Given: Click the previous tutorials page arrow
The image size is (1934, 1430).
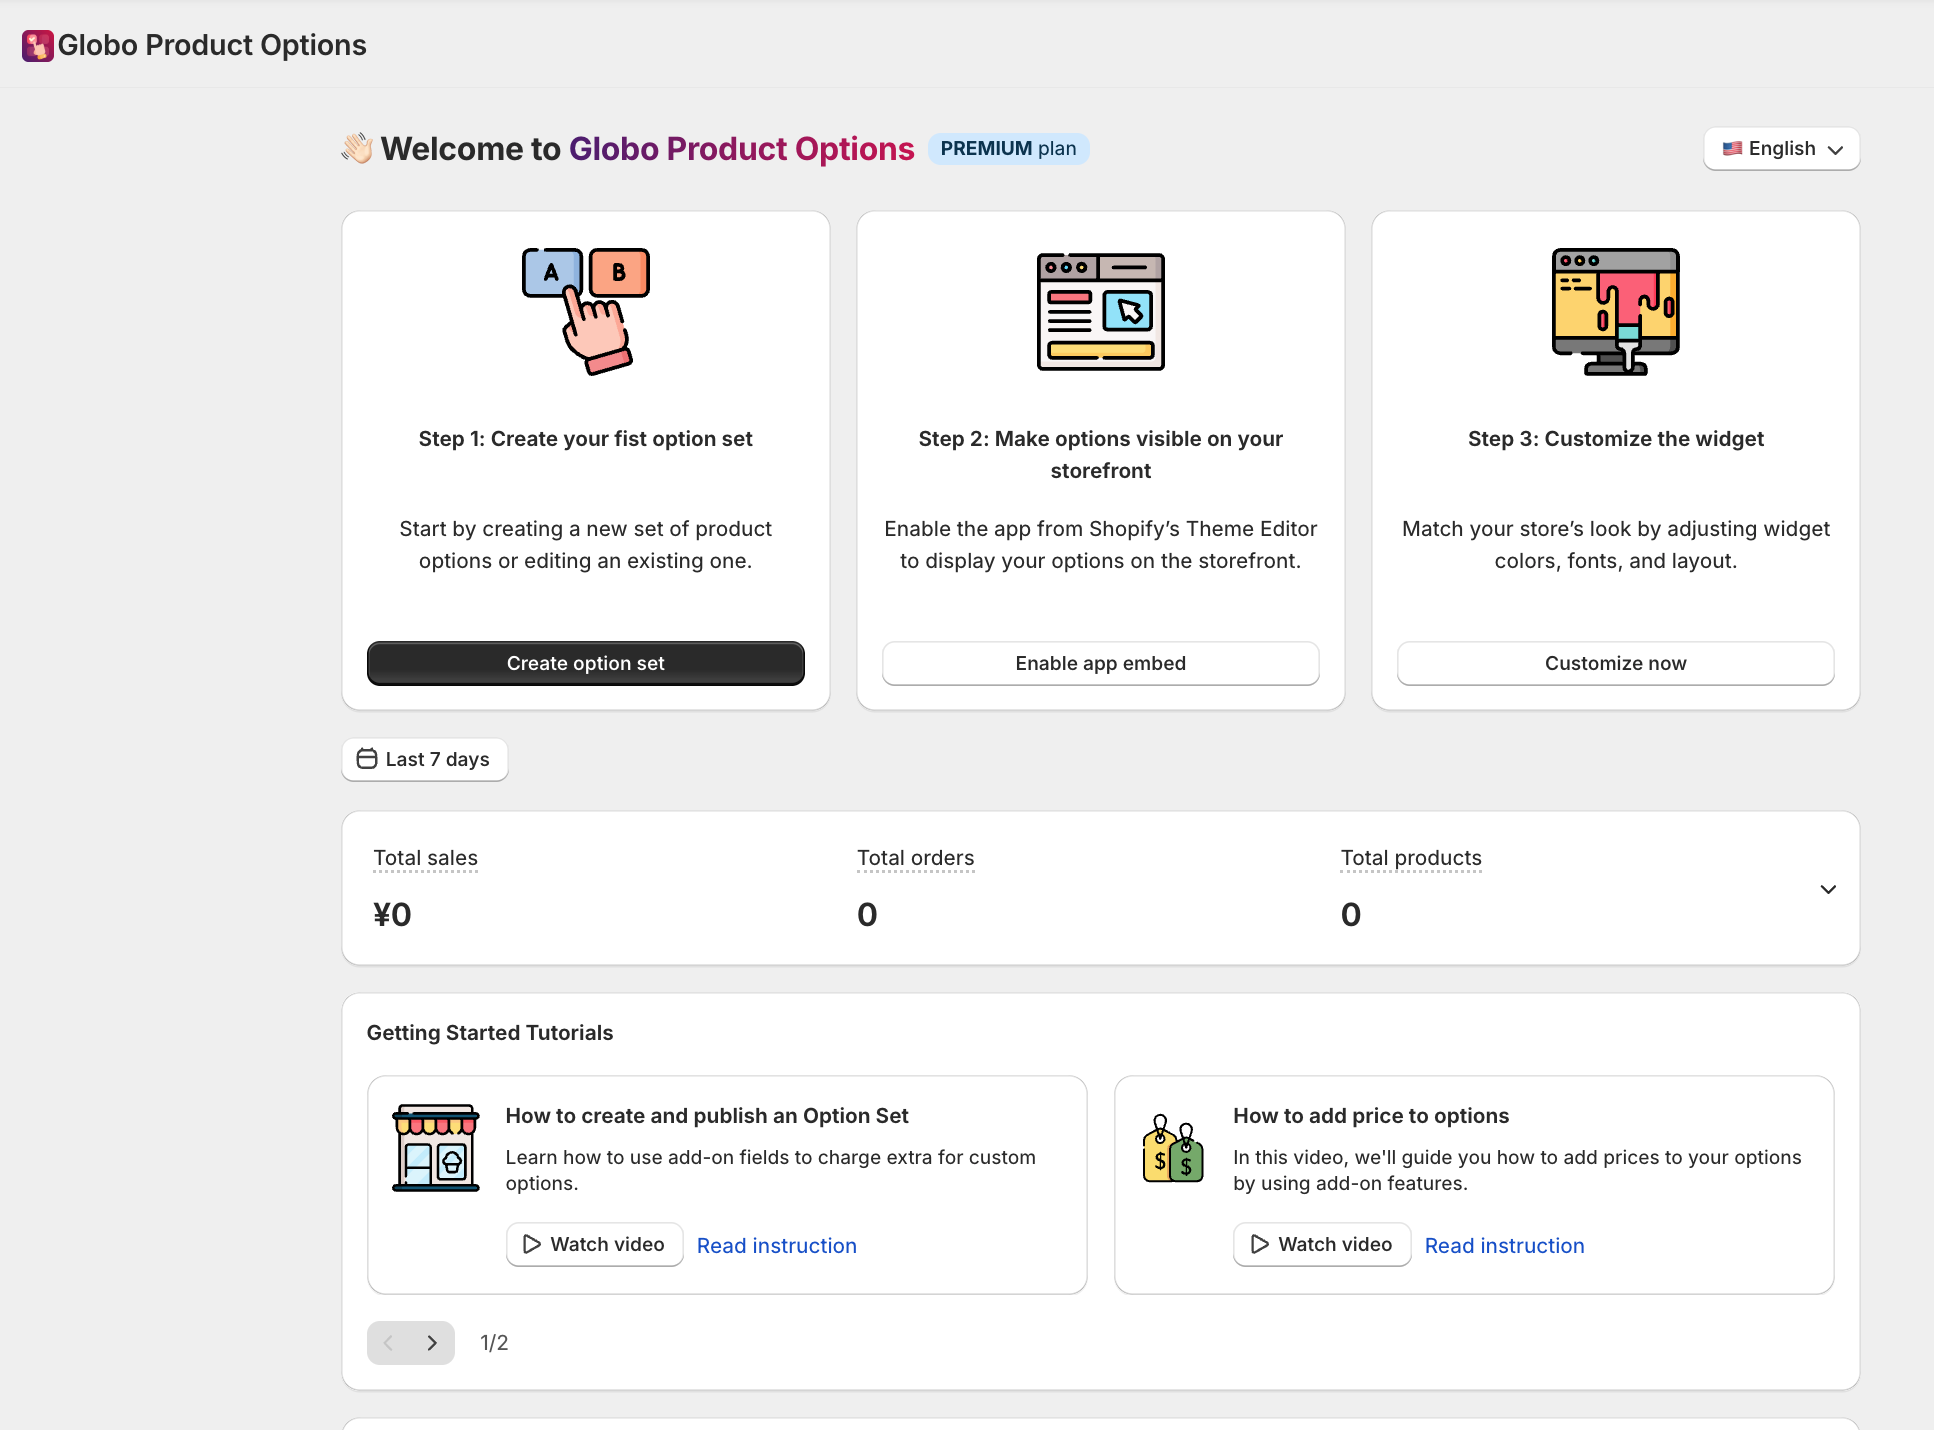Looking at the screenshot, I should [x=389, y=1343].
